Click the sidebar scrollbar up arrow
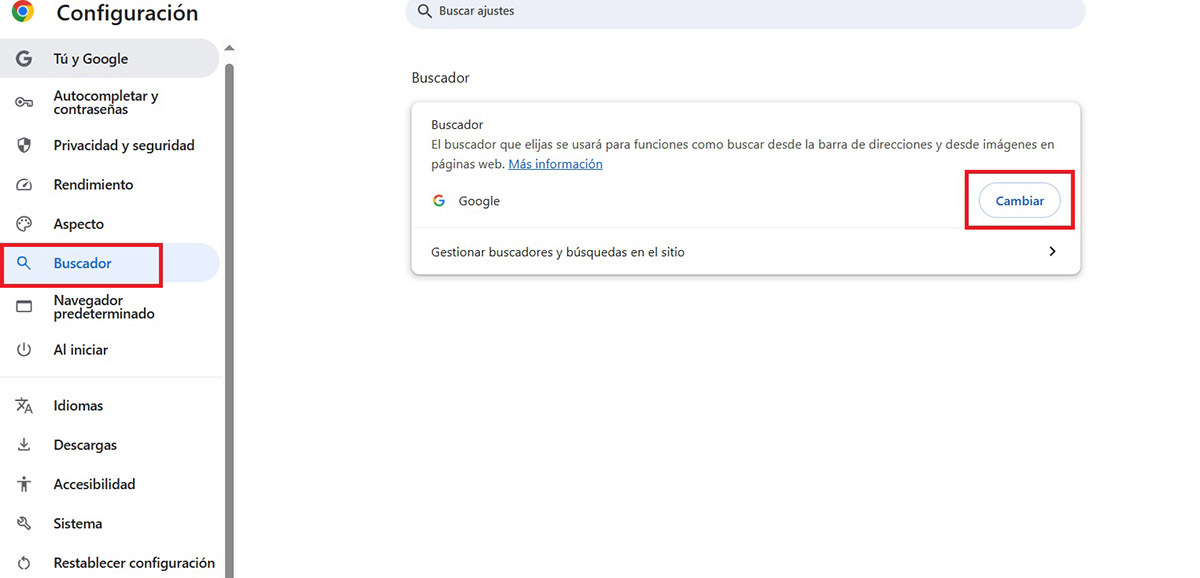 [229, 48]
